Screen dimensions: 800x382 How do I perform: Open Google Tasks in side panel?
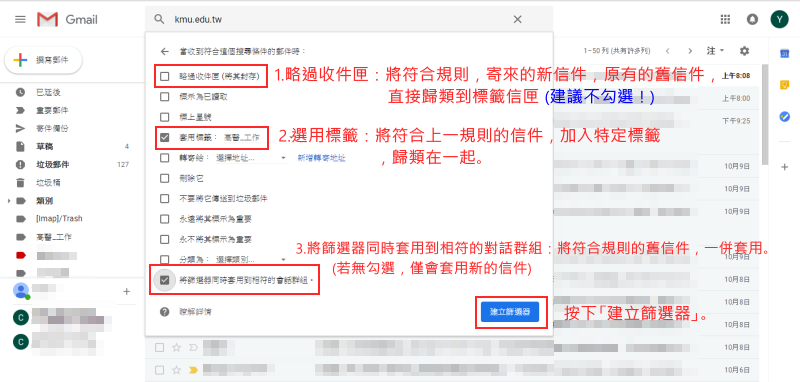[785, 117]
